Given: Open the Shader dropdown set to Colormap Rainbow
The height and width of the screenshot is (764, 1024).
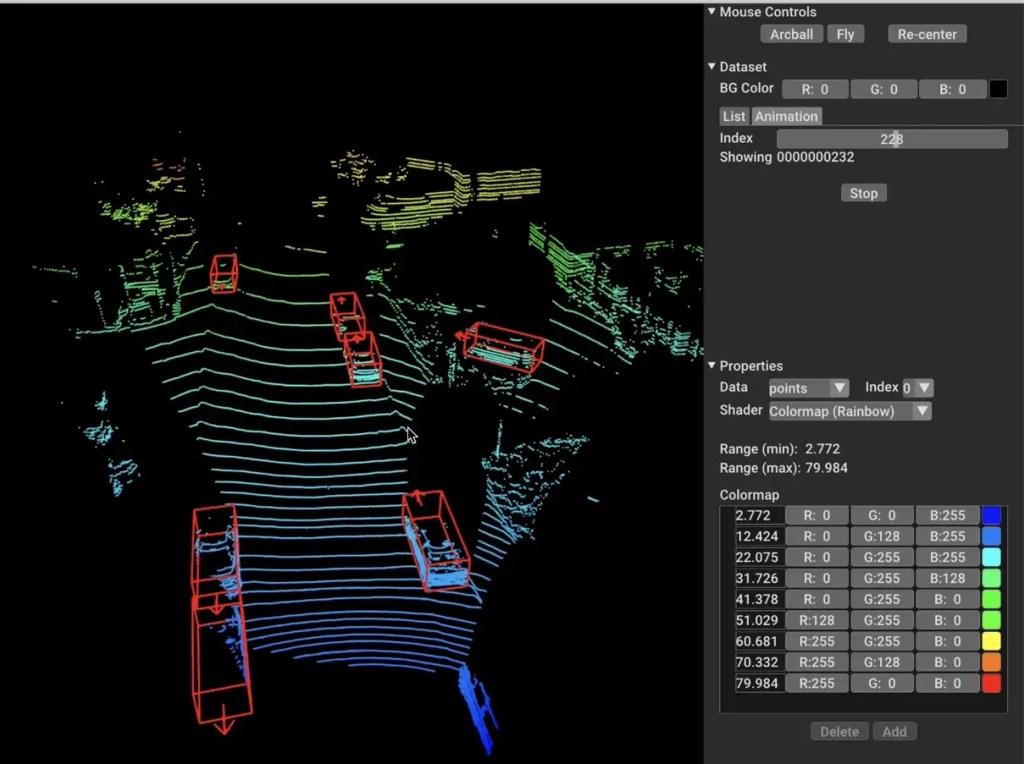Looking at the screenshot, I should coord(848,410).
